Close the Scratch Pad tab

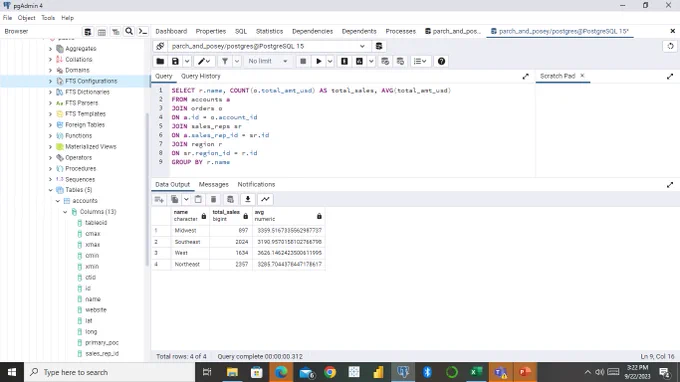click(582, 75)
